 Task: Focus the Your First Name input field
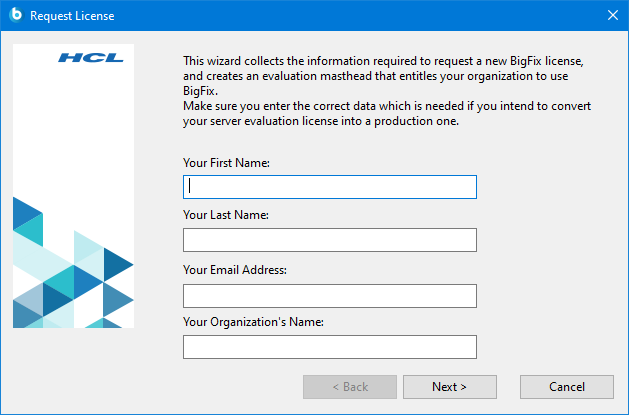tap(330, 187)
